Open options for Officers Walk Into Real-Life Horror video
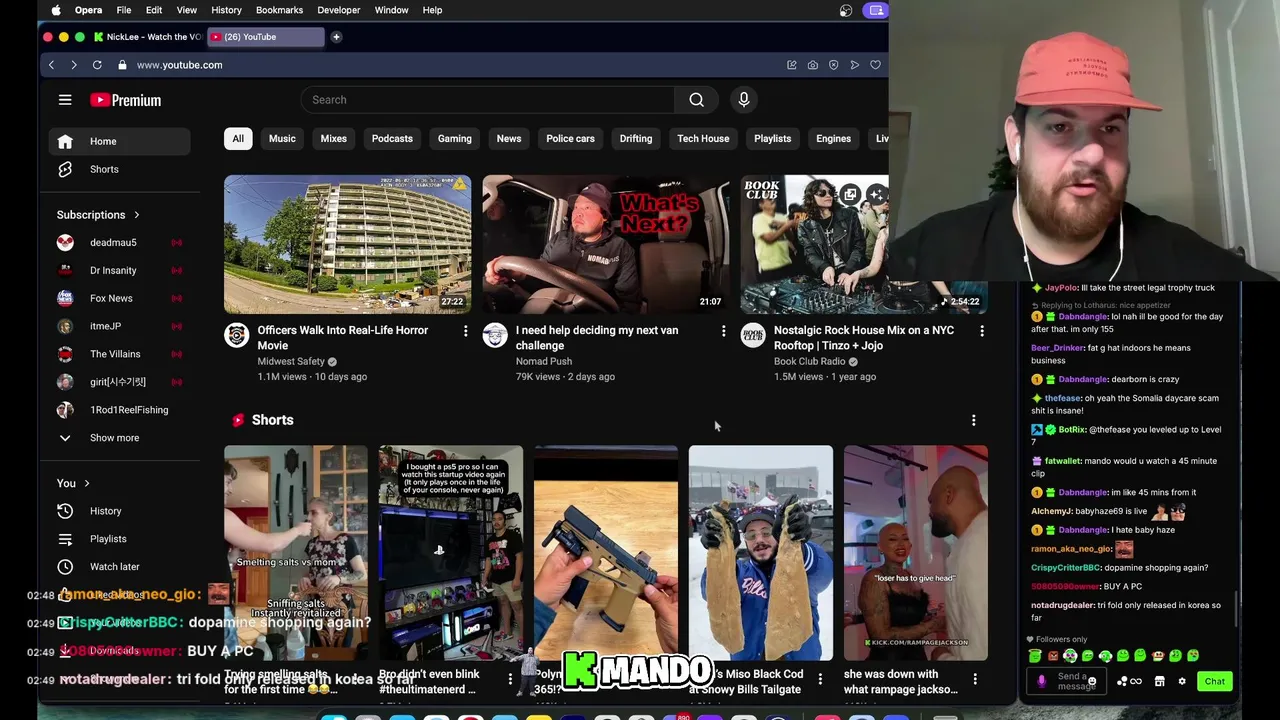This screenshot has height=720, width=1280. 465,330
